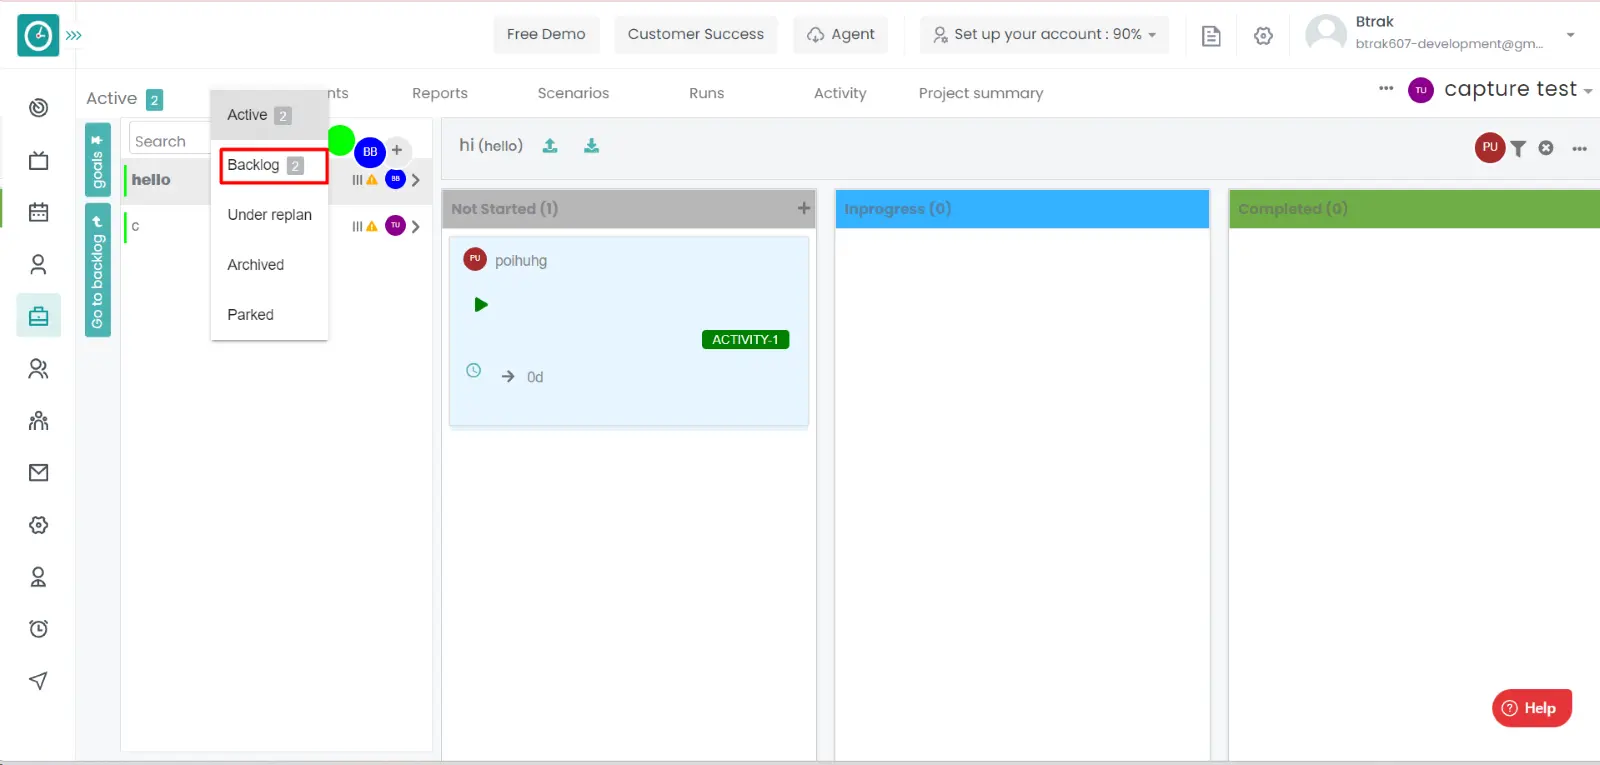Select the Parked option in the menu
Viewport: 1600px width, 765px height.
250,315
